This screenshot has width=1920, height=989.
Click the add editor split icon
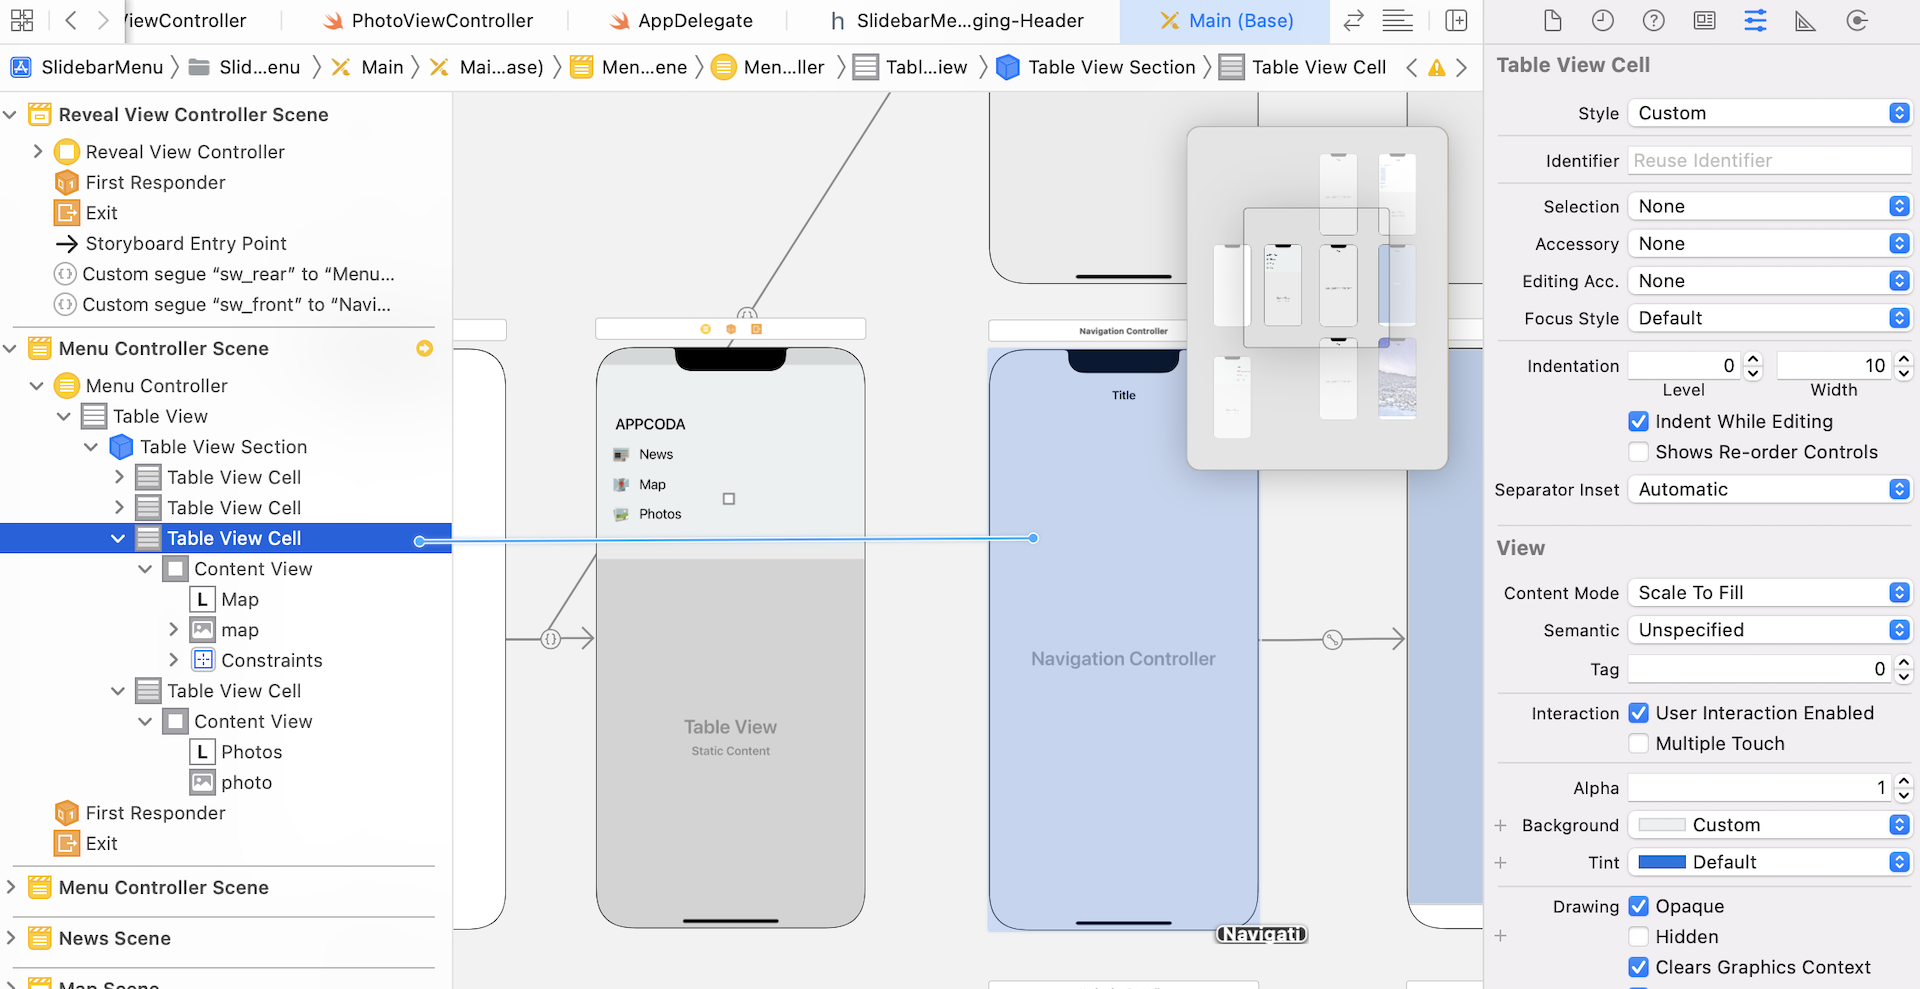(x=1456, y=21)
